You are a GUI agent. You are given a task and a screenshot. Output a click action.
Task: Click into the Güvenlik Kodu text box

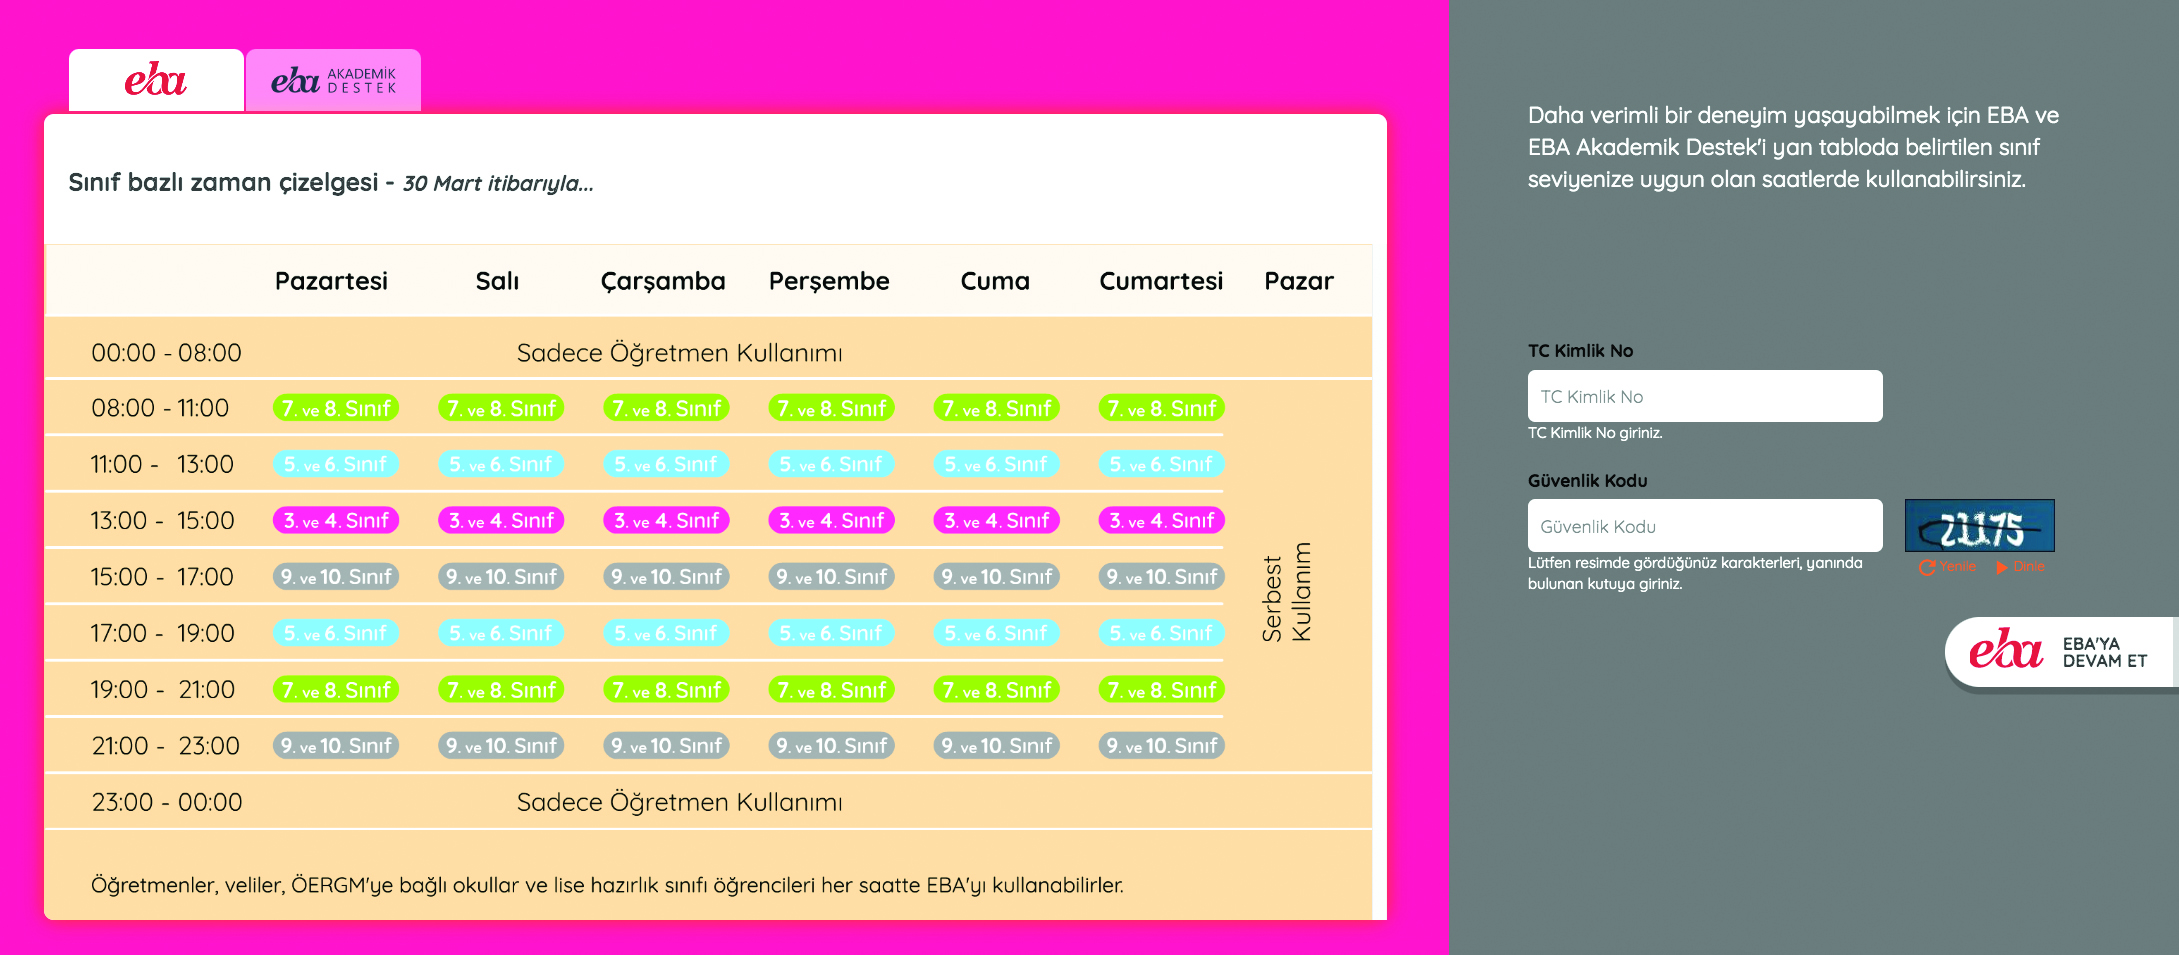click(x=1704, y=526)
